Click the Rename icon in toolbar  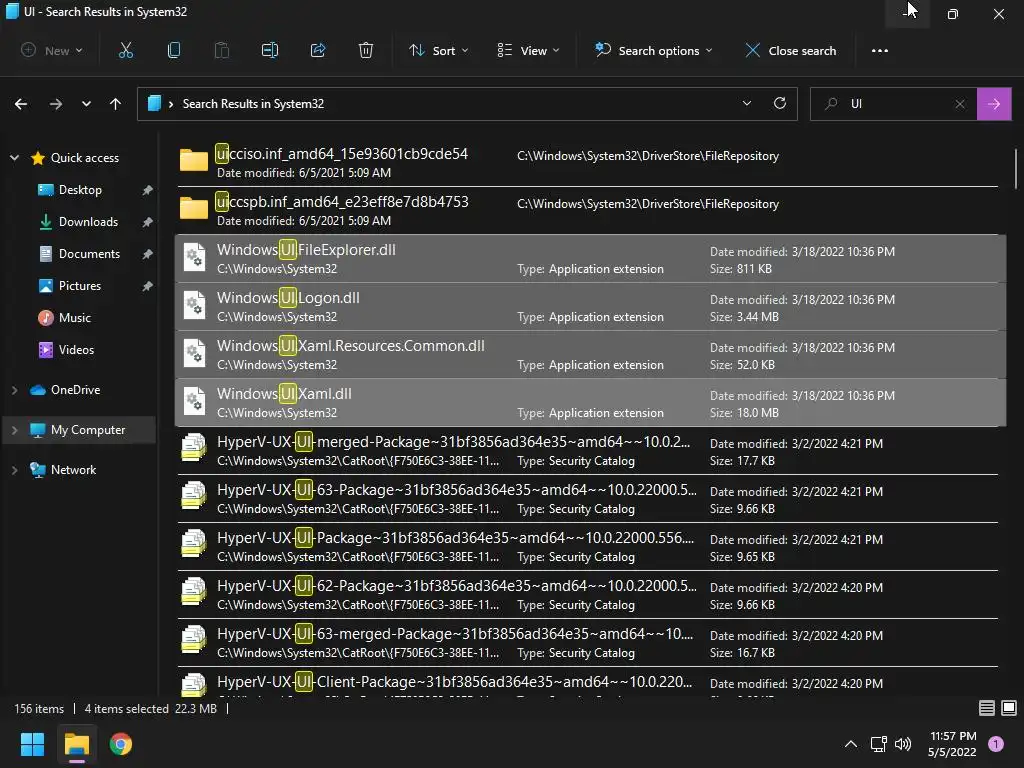pyautogui.click(x=270, y=50)
